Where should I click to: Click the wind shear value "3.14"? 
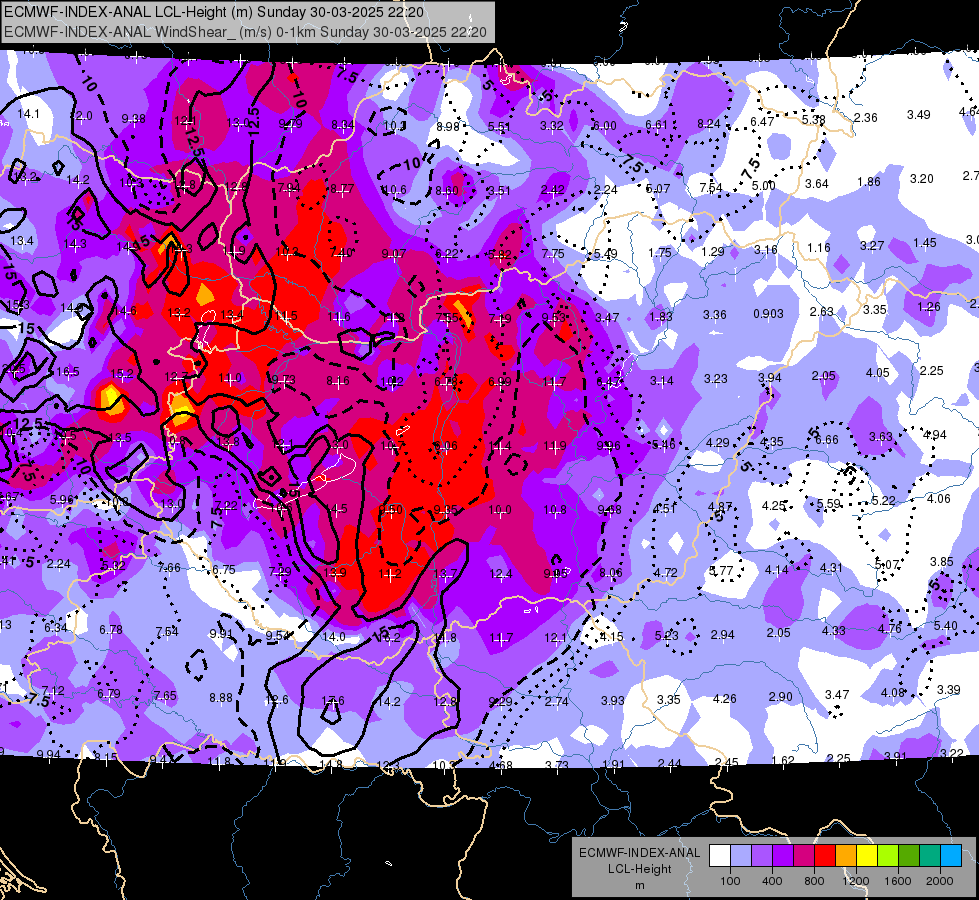pos(661,380)
